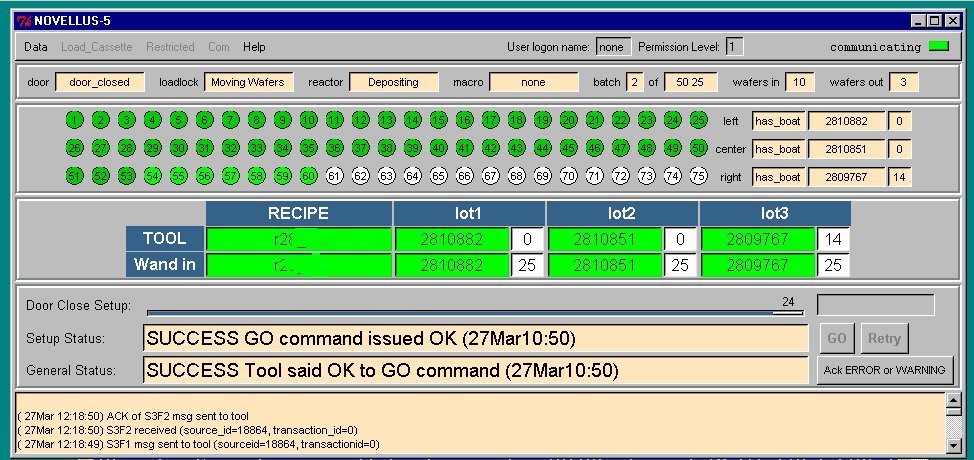Click log line S3F1 msg sent to tool
The height and width of the screenshot is (460, 974).
tap(198, 444)
